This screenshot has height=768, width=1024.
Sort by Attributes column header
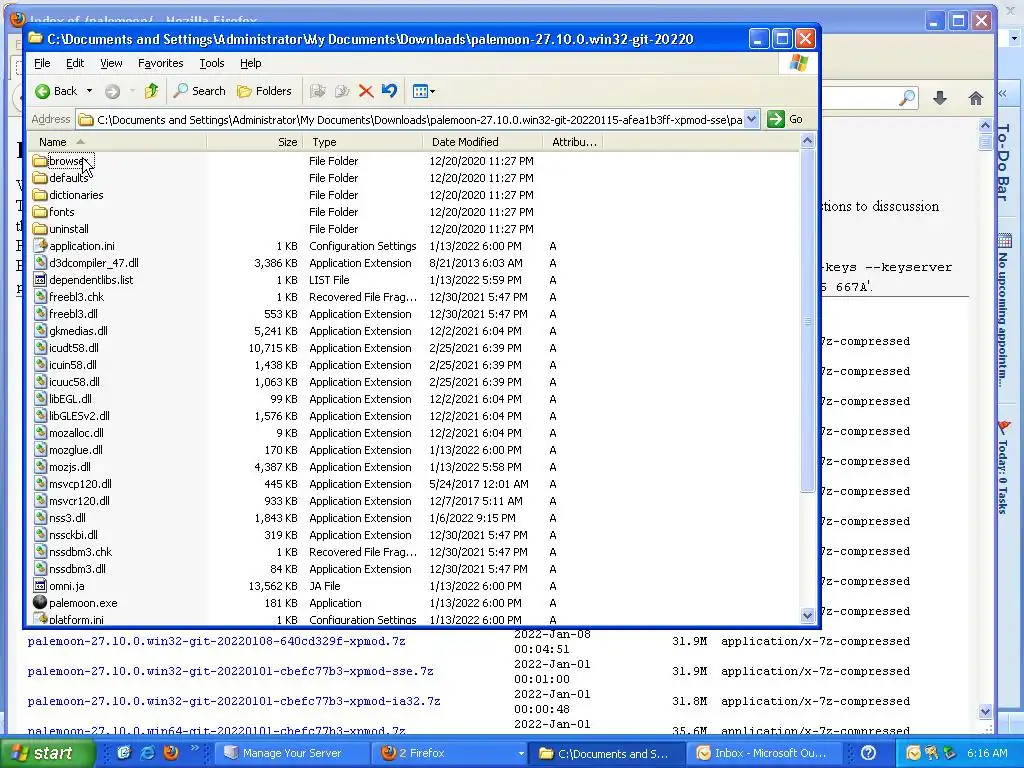pos(573,142)
